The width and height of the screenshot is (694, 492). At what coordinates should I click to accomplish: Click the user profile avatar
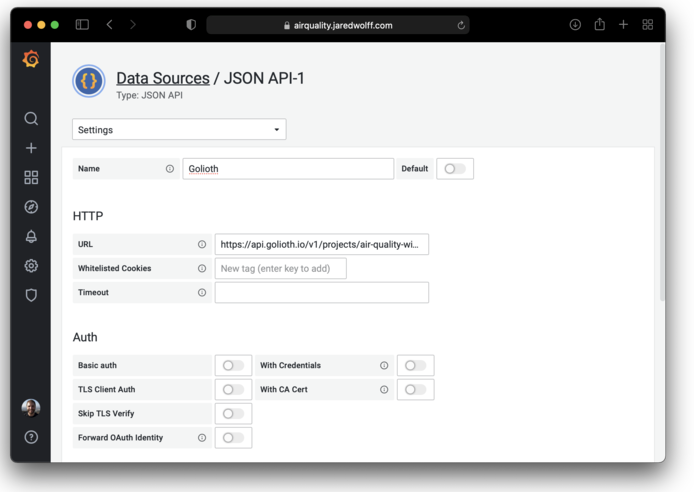pos(31,407)
